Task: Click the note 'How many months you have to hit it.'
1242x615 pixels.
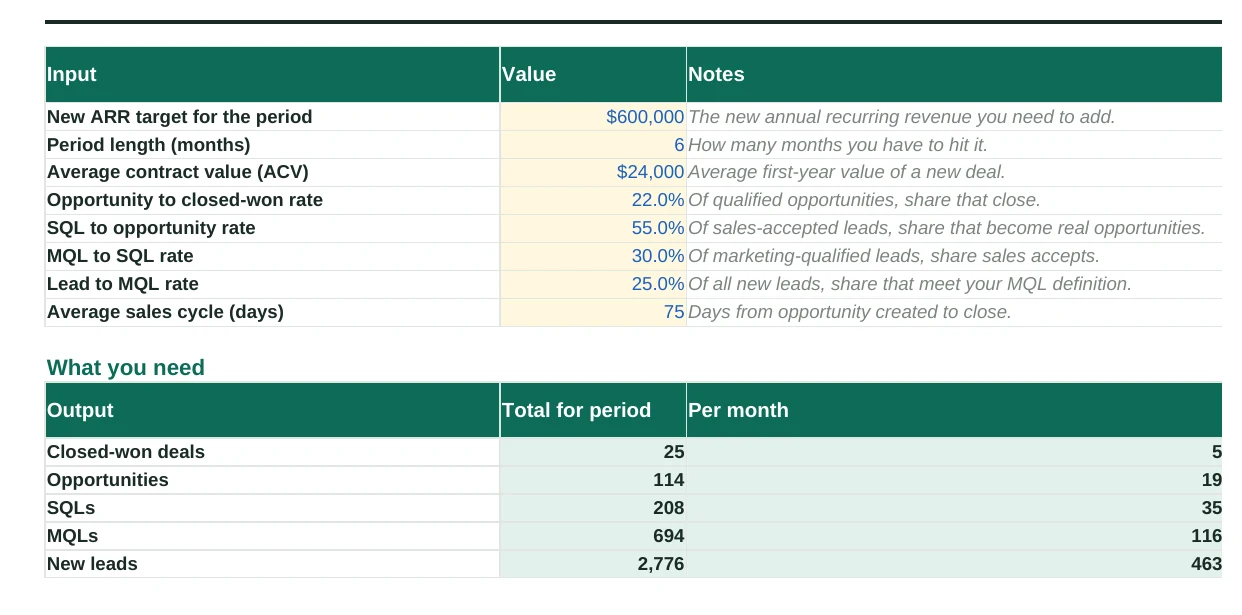Action: [838, 145]
